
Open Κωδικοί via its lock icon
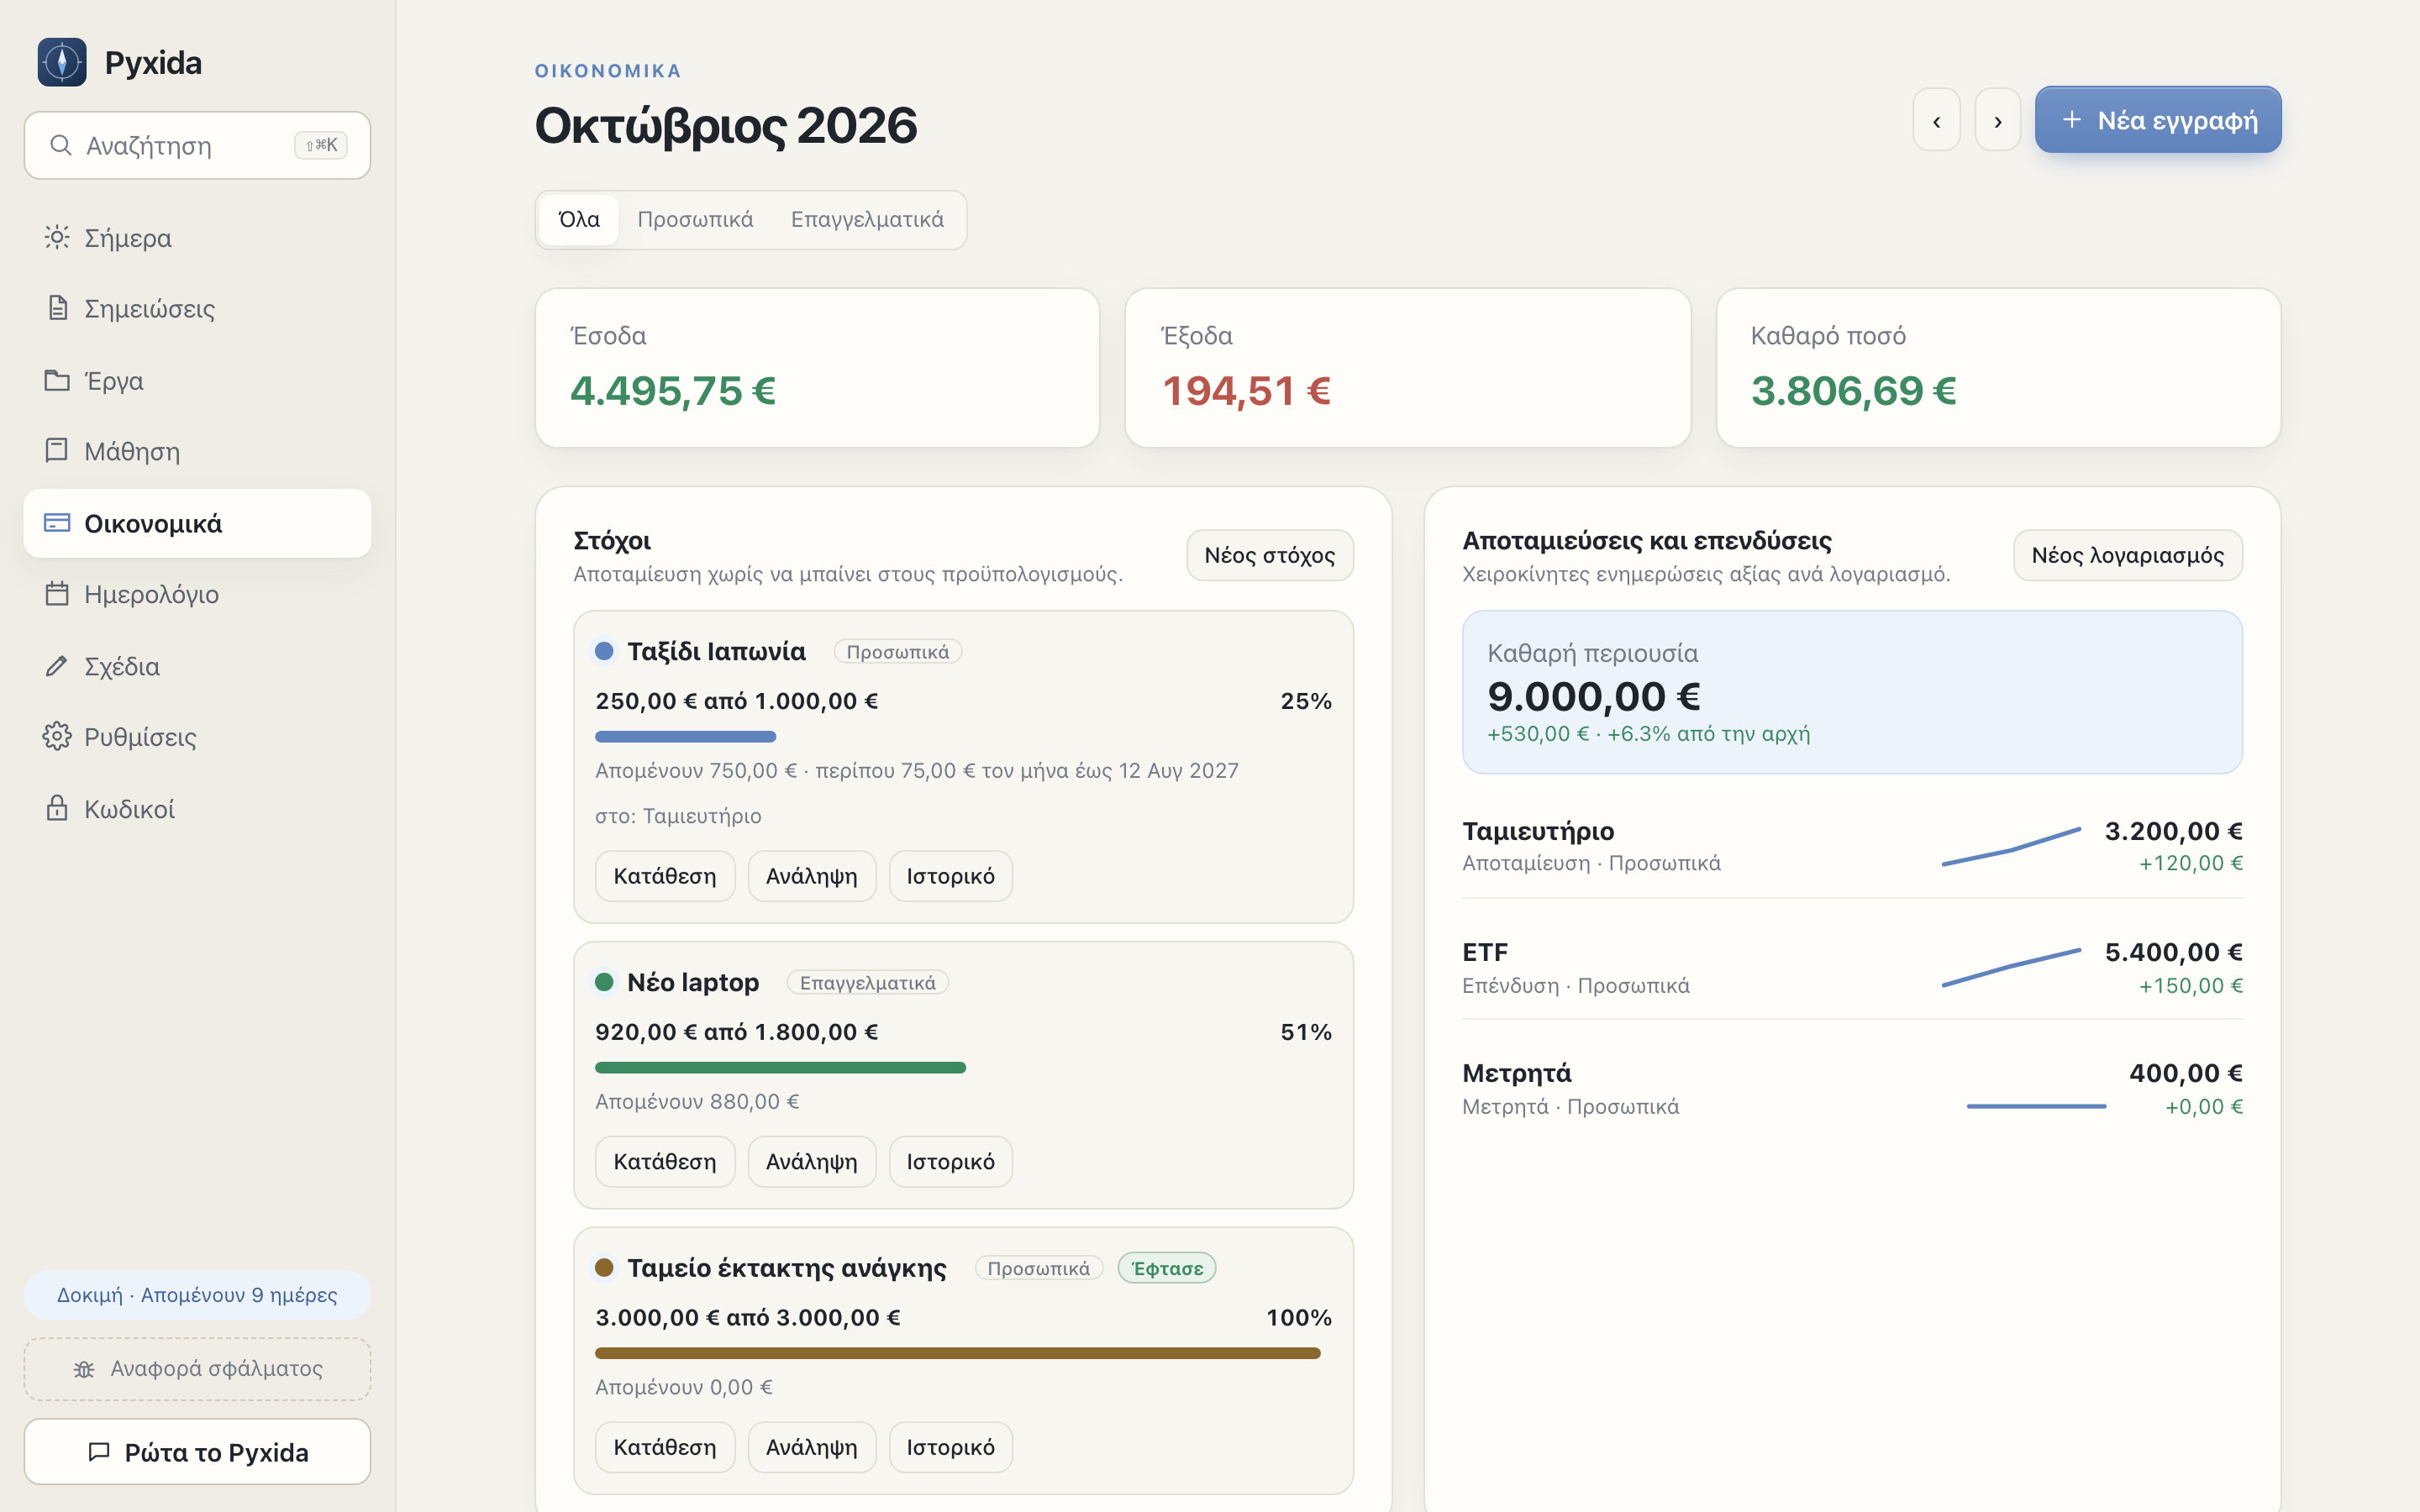[57, 808]
